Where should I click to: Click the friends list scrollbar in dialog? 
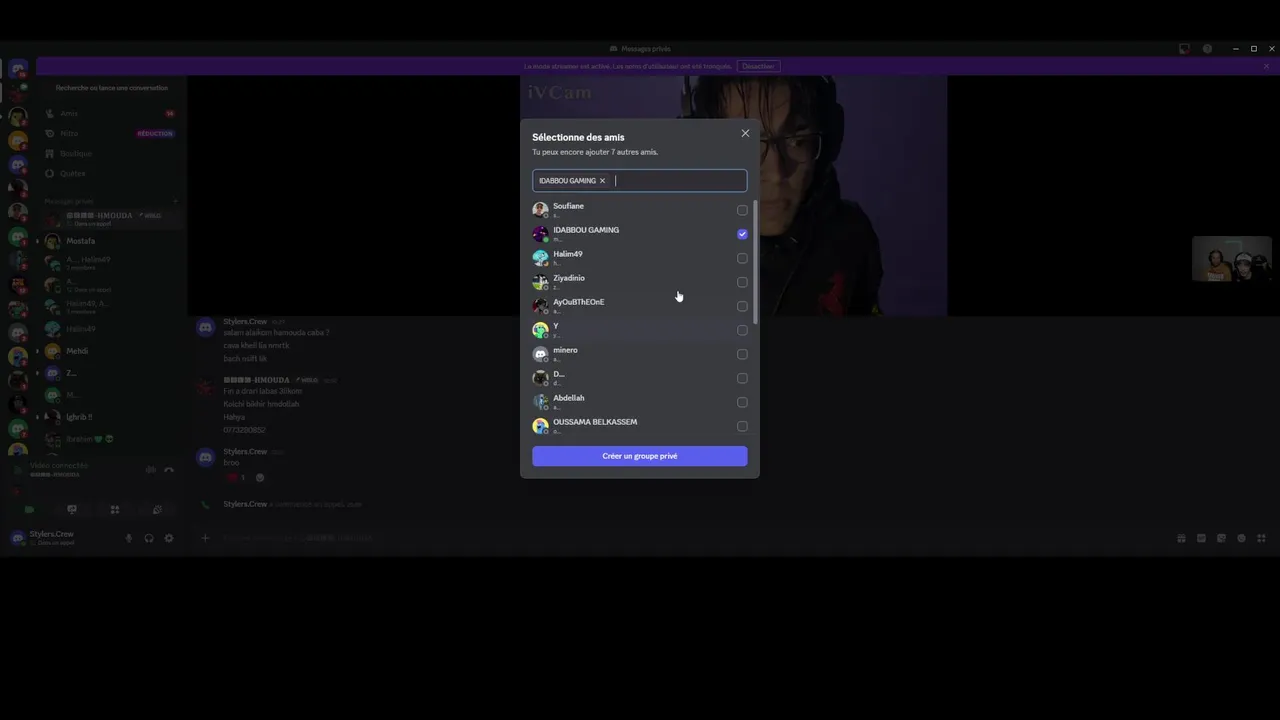756,262
